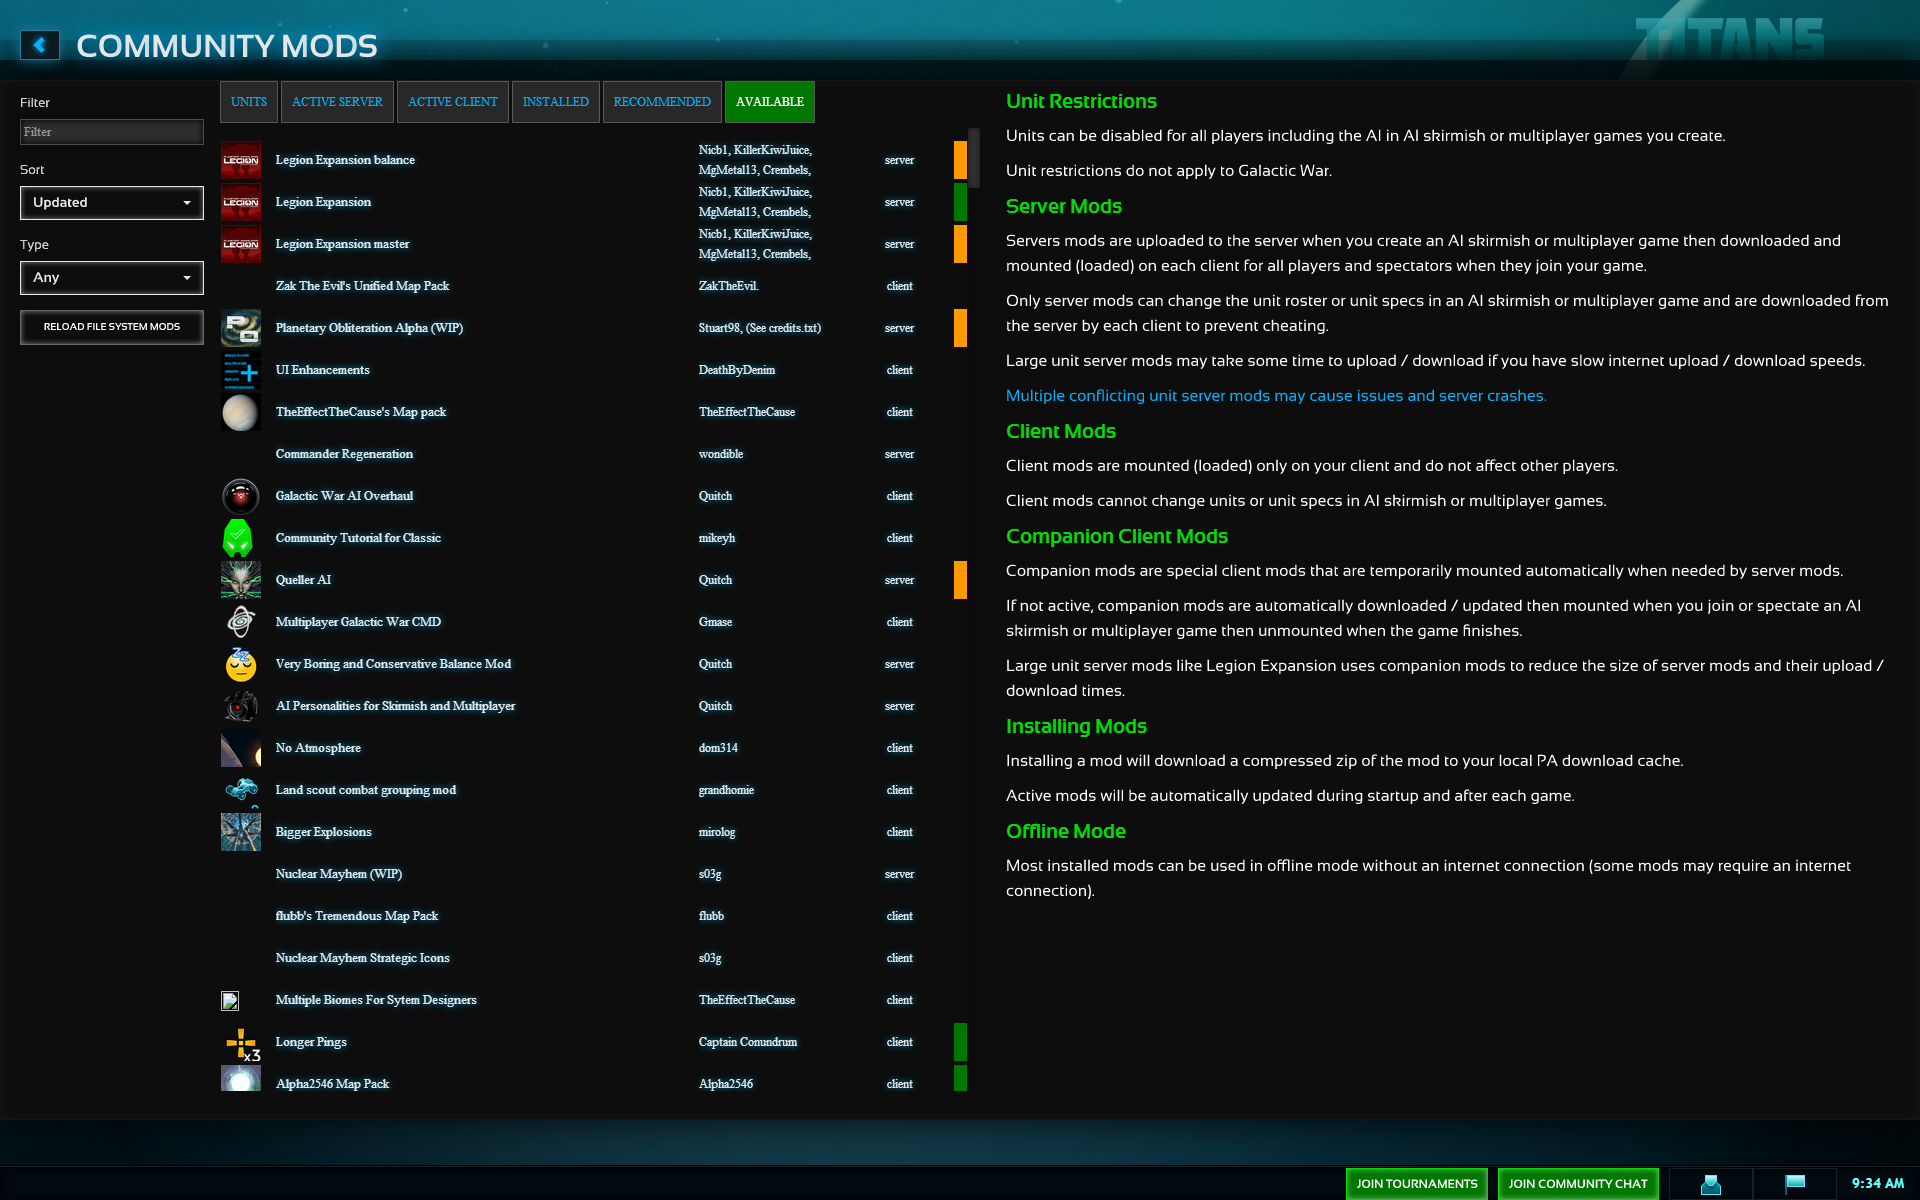Click the Installing Mods heading

pos(1076,726)
